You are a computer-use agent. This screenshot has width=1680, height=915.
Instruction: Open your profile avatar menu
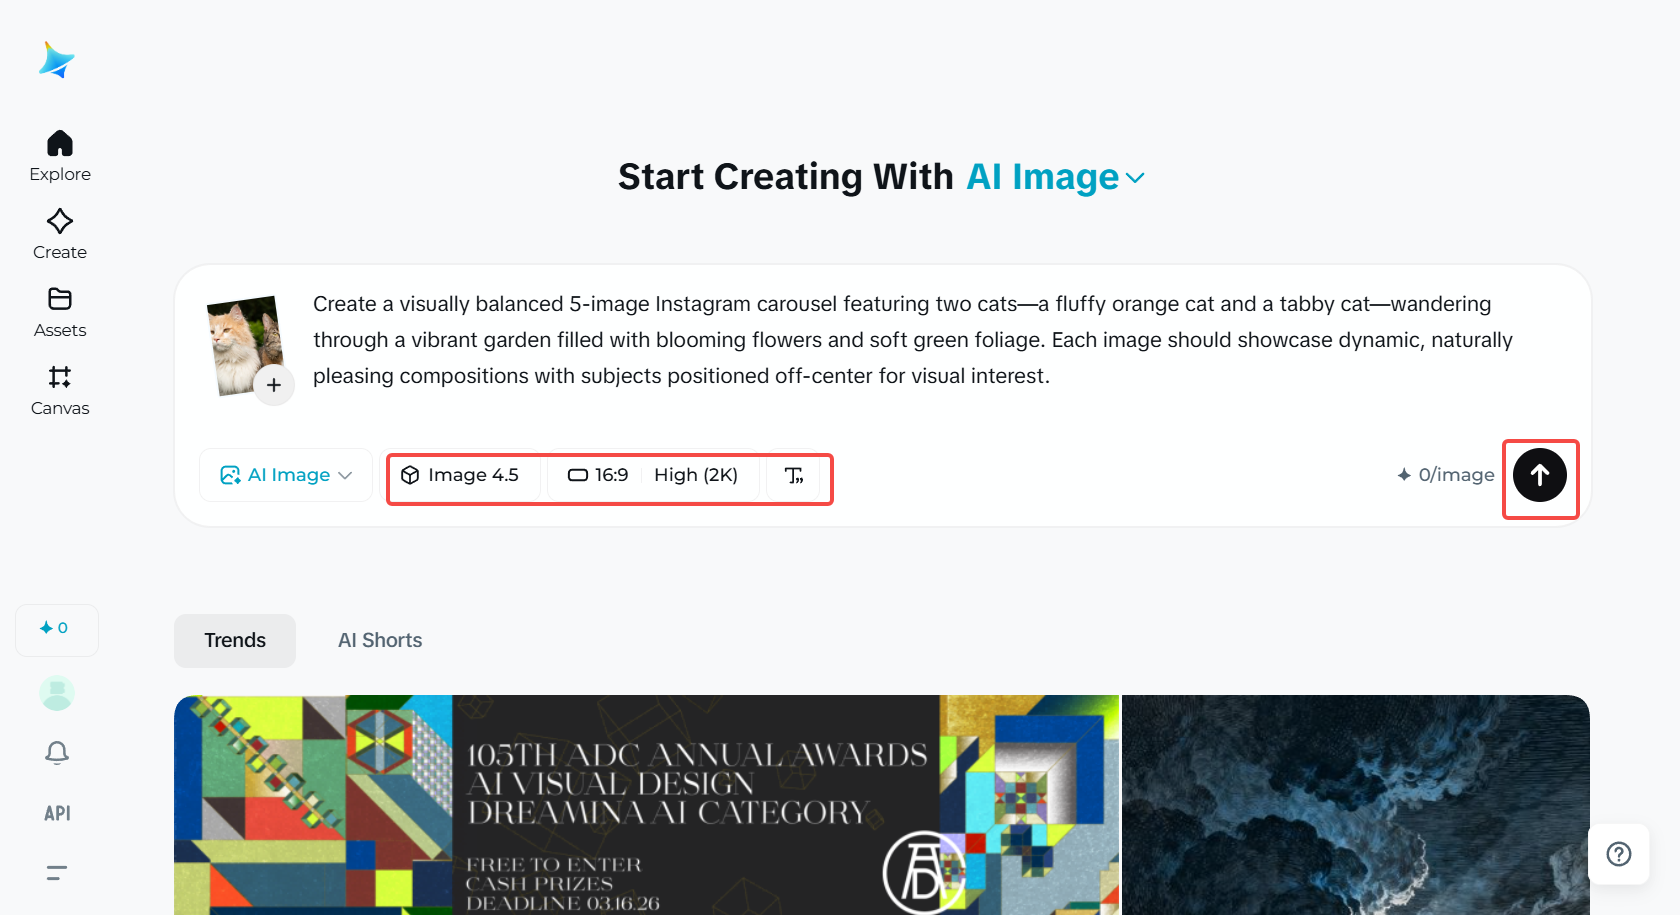tap(56, 692)
